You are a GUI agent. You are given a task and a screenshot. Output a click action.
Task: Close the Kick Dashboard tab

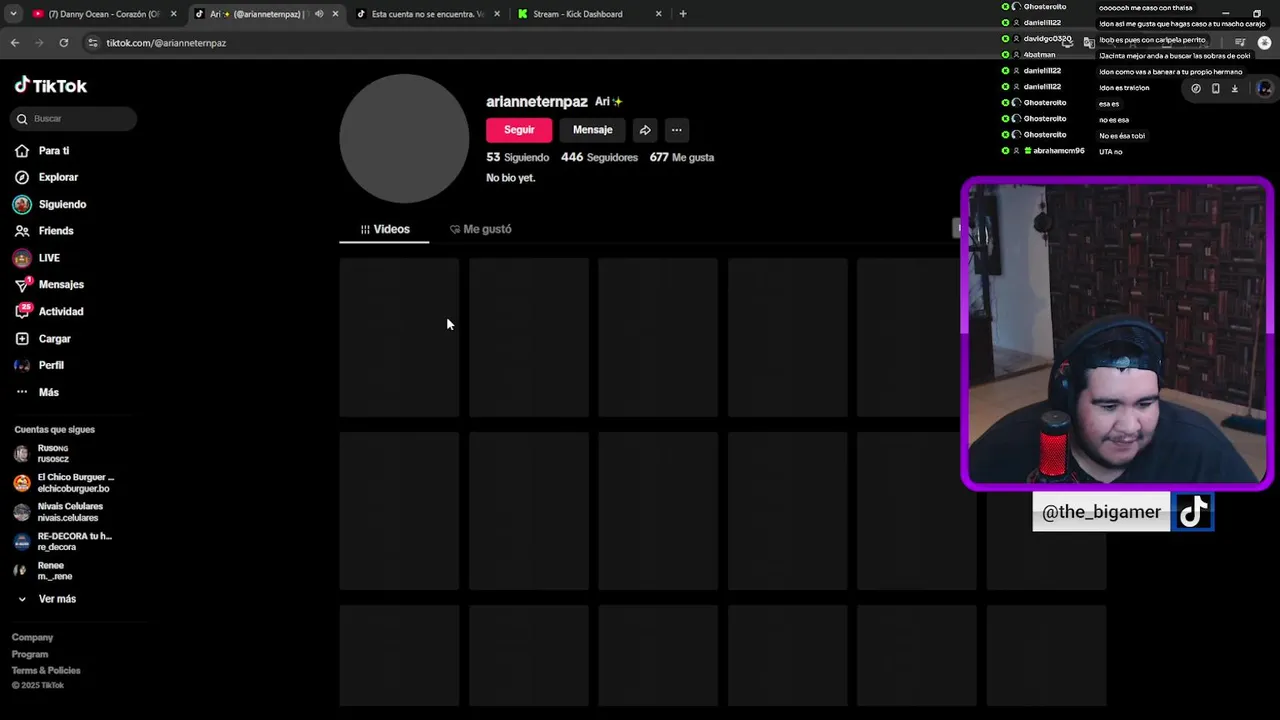tap(658, 14)
